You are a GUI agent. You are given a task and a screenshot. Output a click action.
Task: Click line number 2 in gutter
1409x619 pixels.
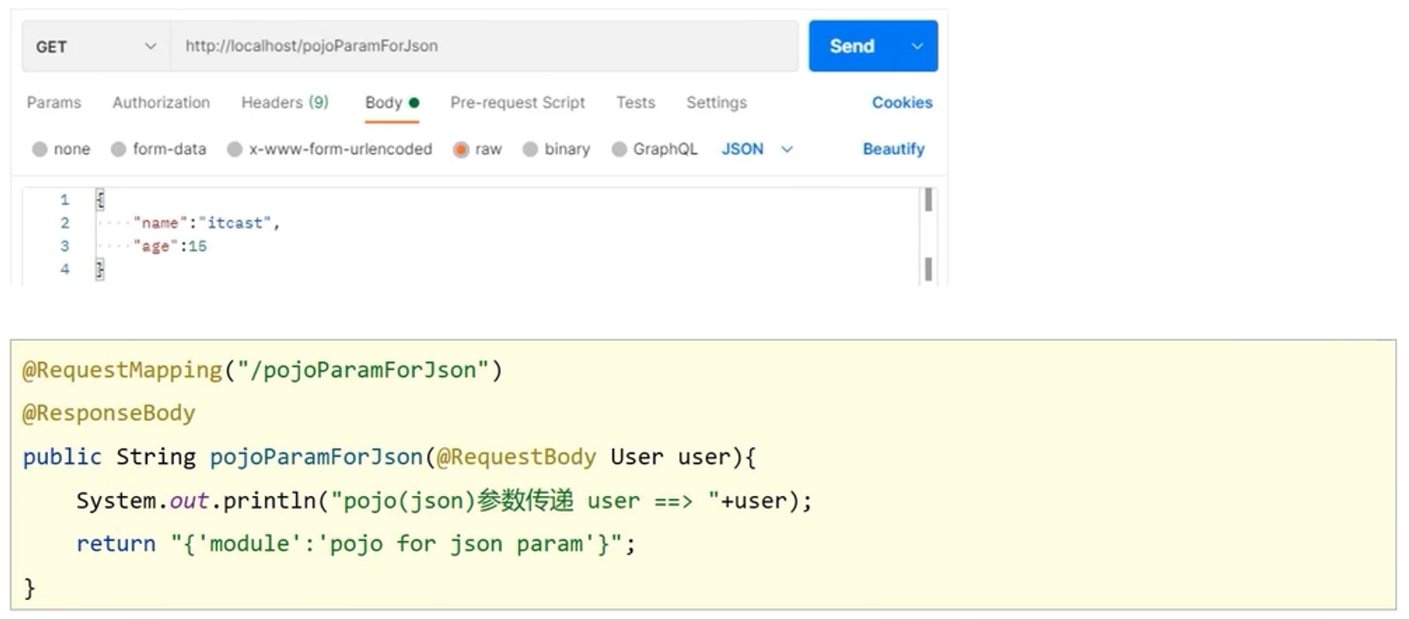[x=65, y=223]
